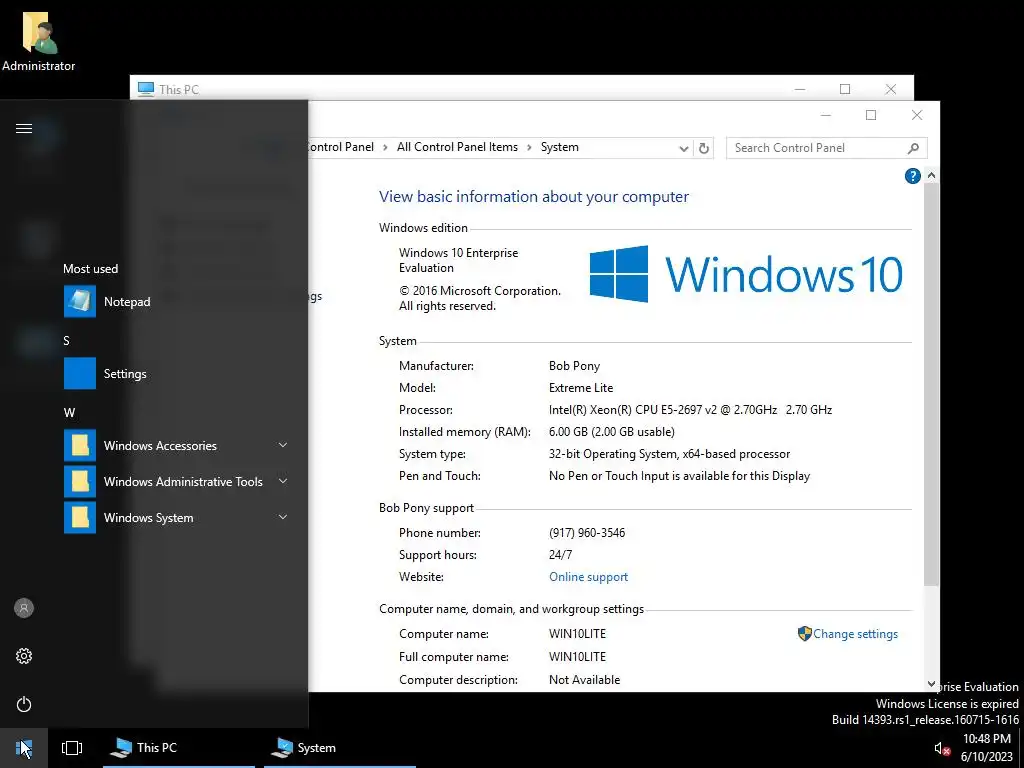1024x768 pixels.
Task: Click the user account icon in Start
Action: [24, 608]
